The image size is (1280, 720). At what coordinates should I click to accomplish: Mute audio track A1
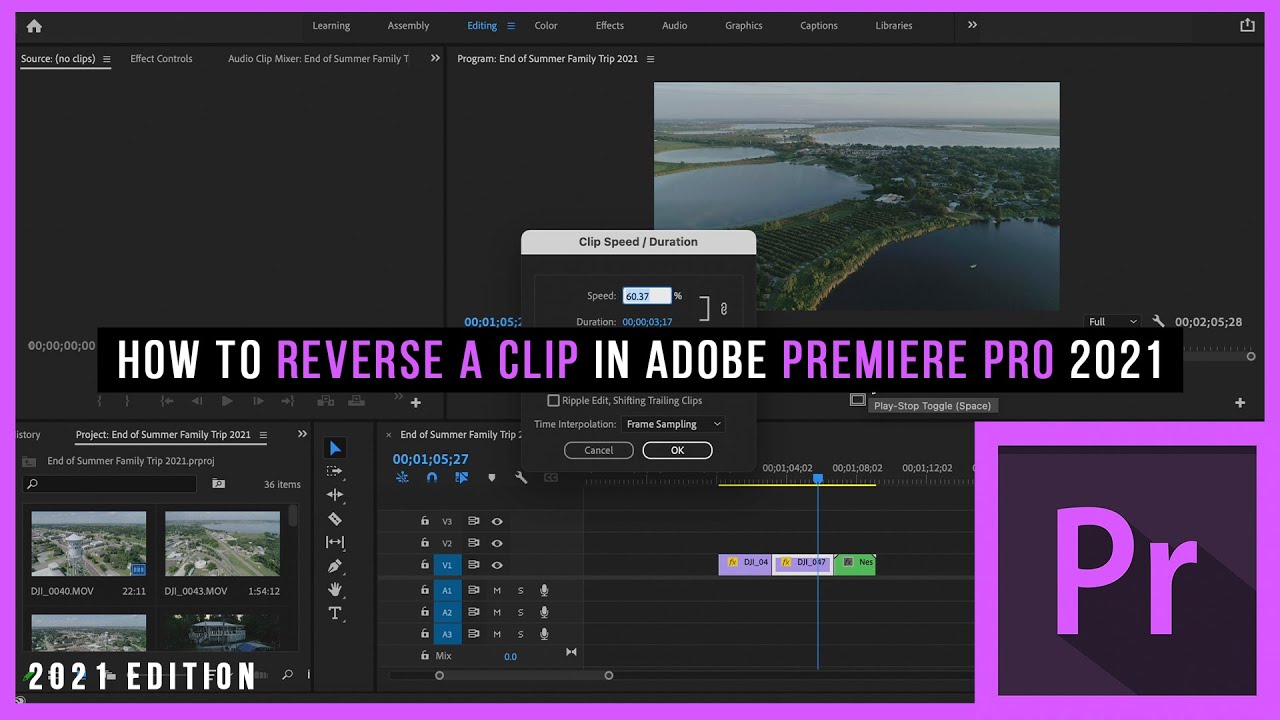pos(497,590)
